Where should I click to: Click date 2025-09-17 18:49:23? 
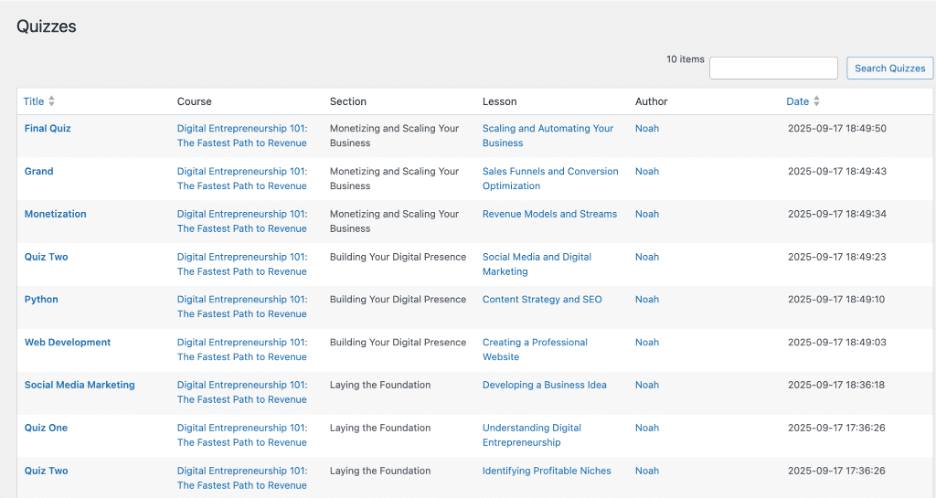837,257
